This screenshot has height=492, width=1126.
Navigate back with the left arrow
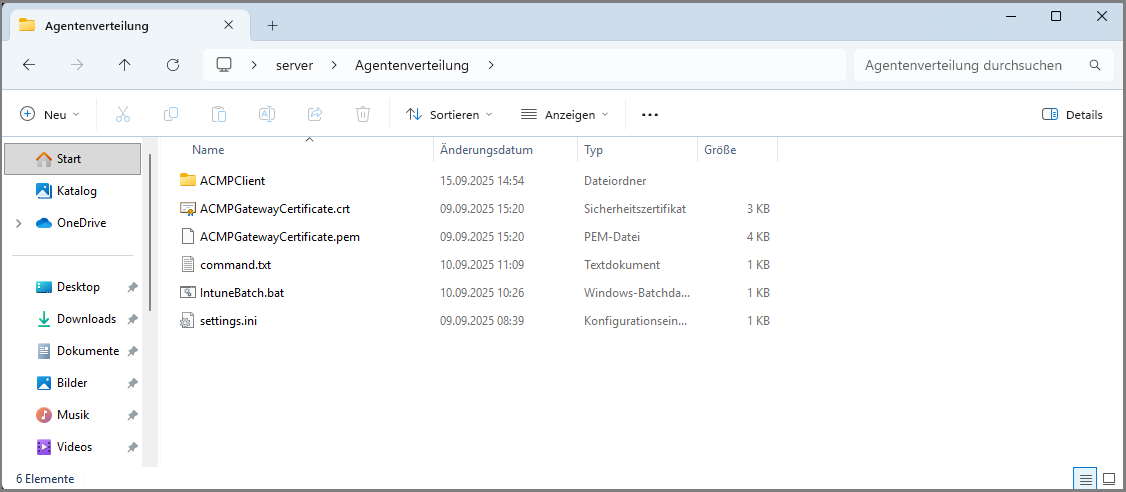[x=29, y=65]
